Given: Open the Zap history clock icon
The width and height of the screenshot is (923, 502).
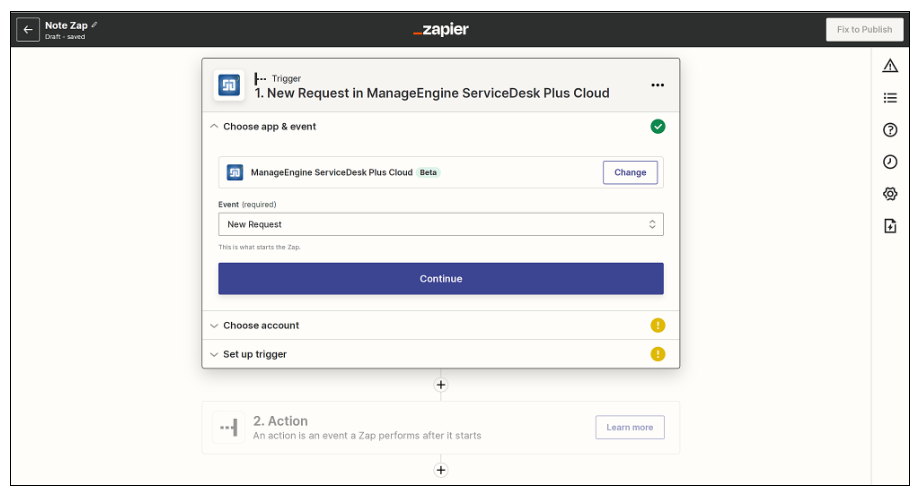Looking at the screenshot, I should tap(889, 162).
